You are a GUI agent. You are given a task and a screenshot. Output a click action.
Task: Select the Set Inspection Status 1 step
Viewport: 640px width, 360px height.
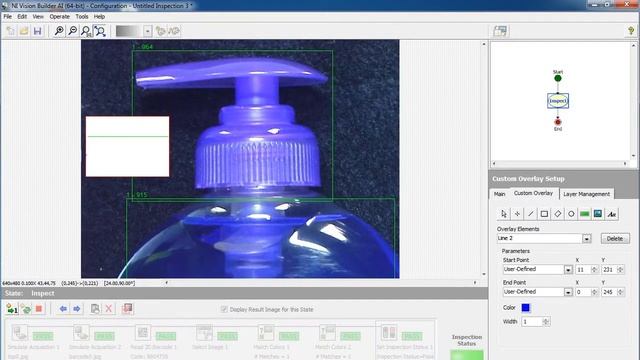405,341
